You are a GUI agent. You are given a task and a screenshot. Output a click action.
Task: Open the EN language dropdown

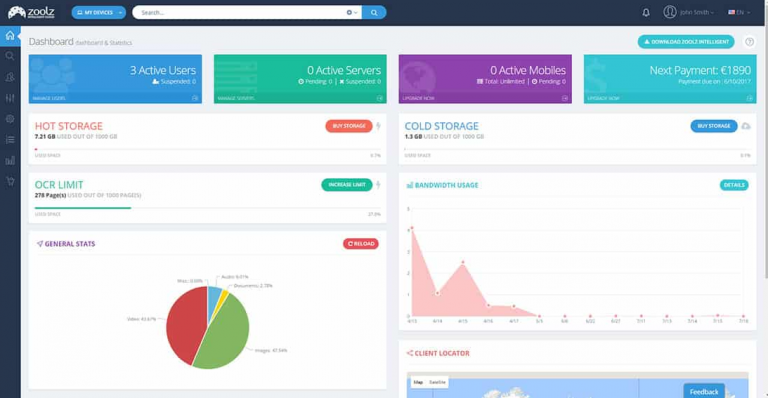point(739,12)
